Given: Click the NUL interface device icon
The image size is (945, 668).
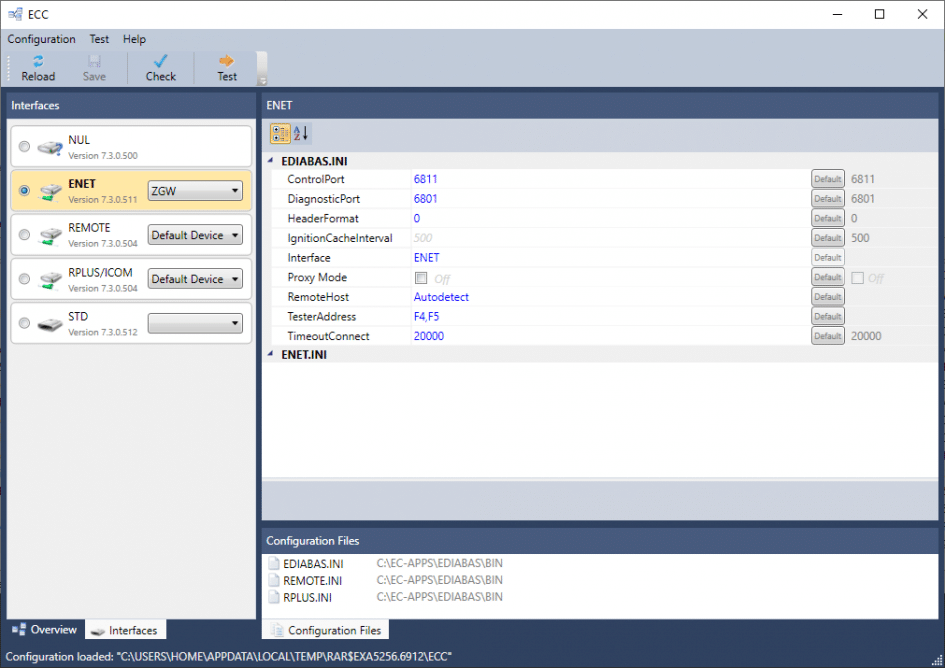Looking at the screenshot, I should (50, 147).
